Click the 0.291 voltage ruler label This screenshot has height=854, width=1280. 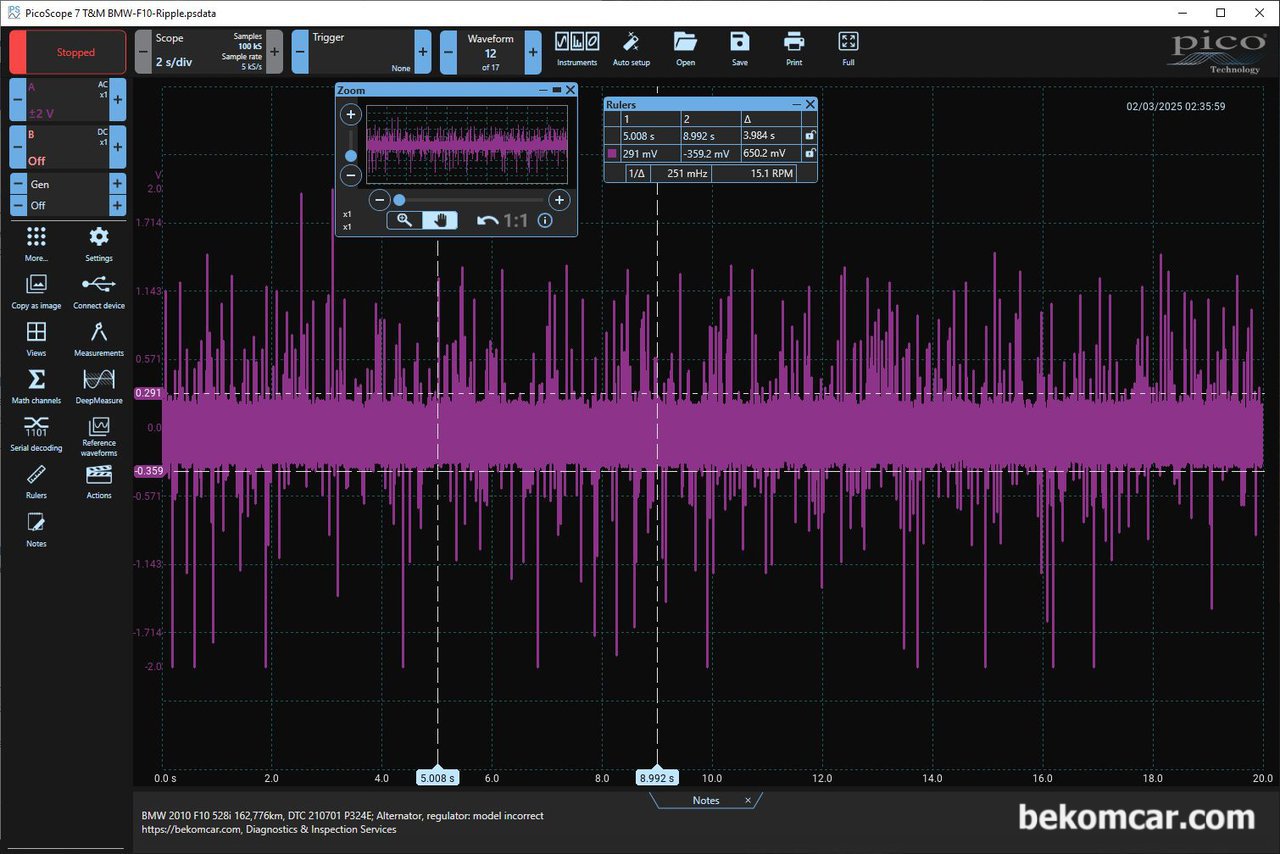pos(148,394)
